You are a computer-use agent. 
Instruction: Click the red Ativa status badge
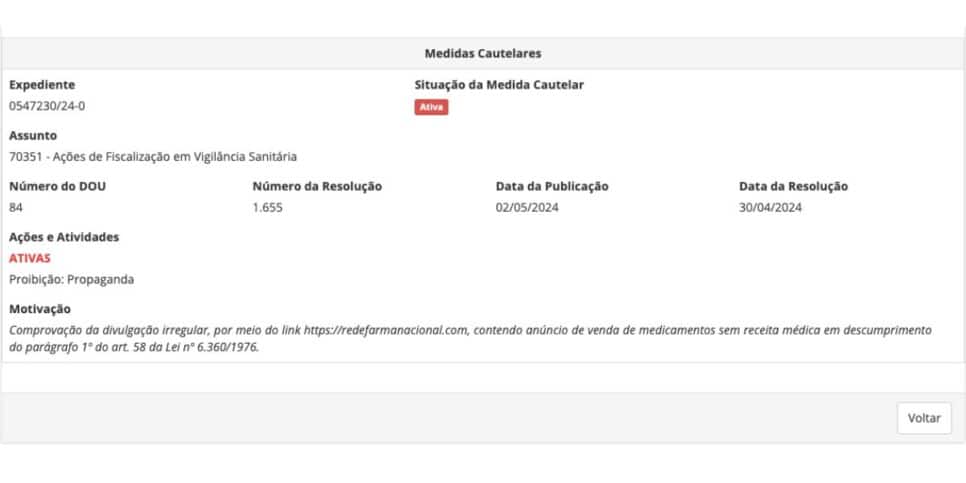[431, 107]
